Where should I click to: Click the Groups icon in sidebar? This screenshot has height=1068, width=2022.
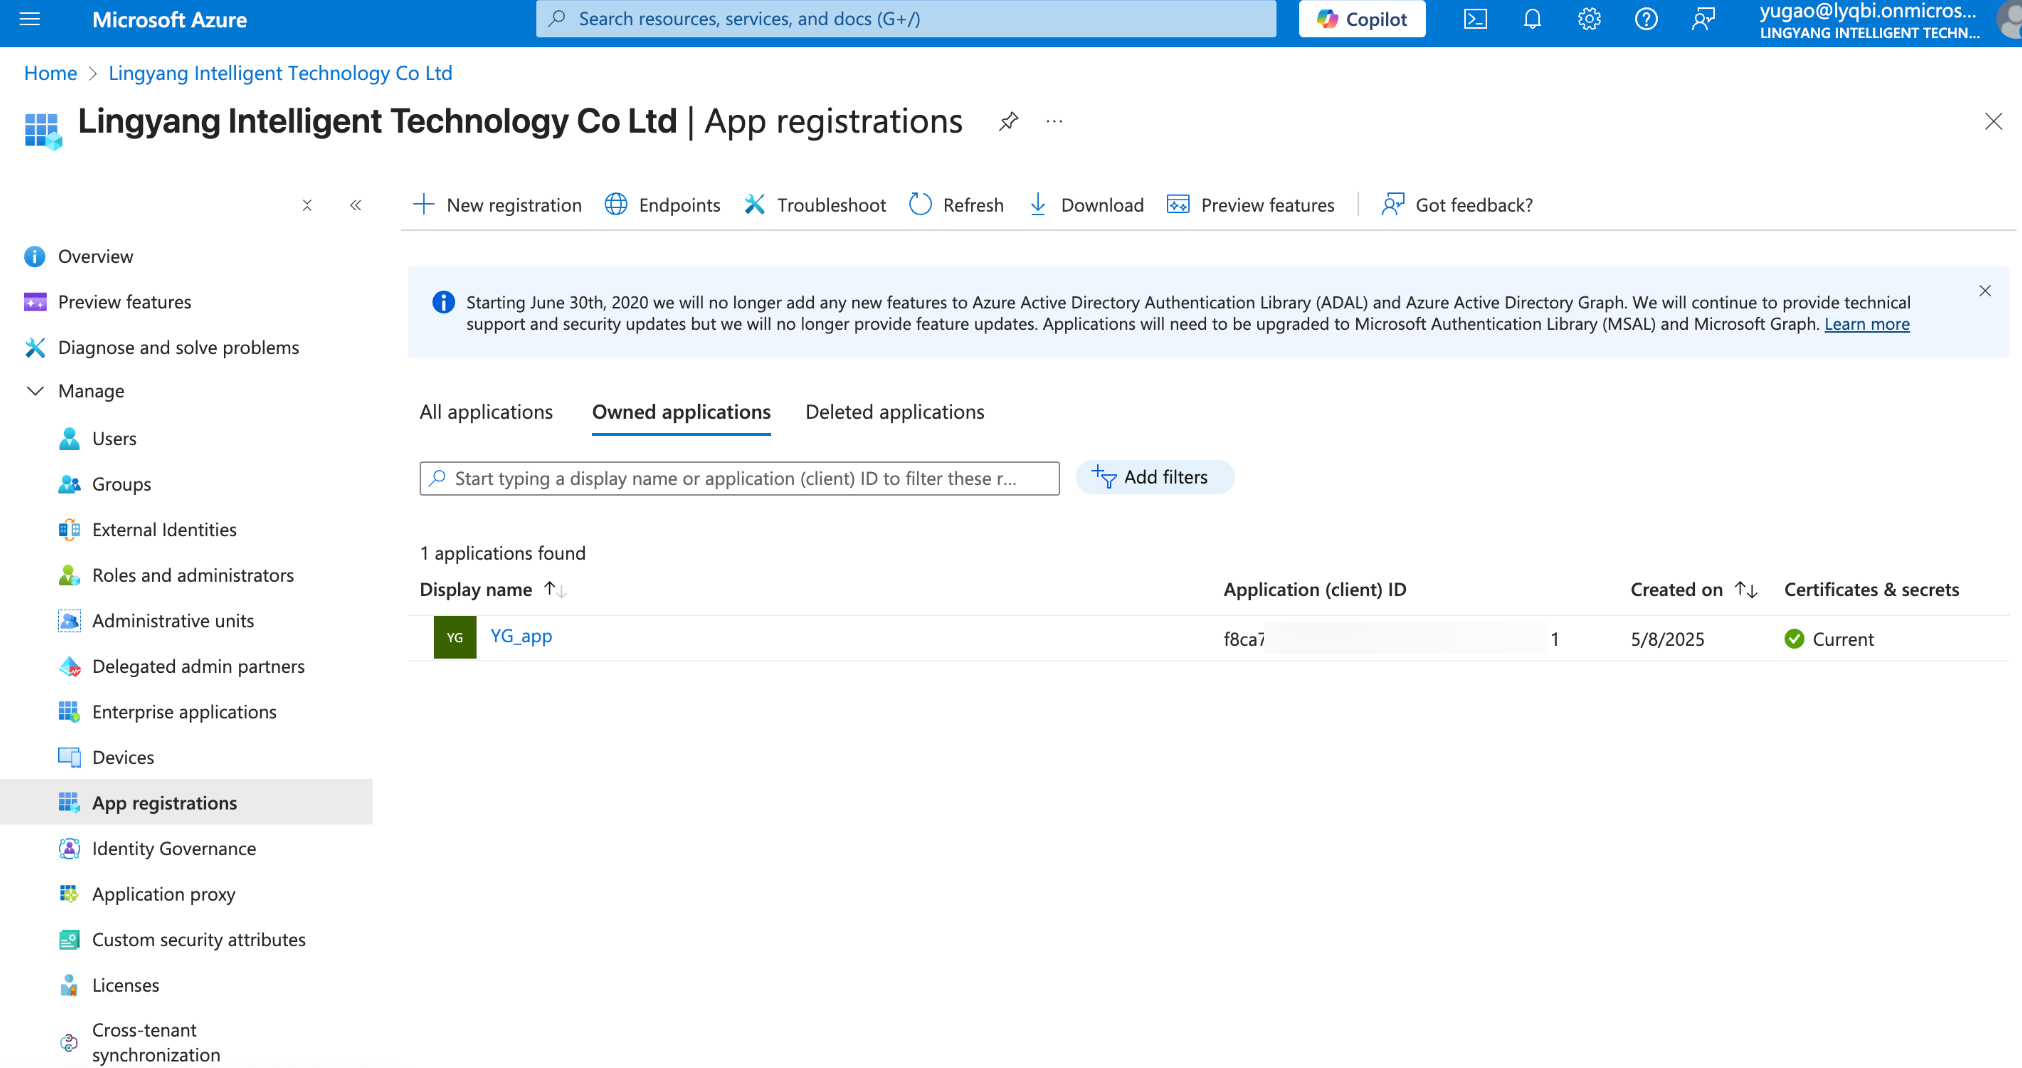[69, 484]
